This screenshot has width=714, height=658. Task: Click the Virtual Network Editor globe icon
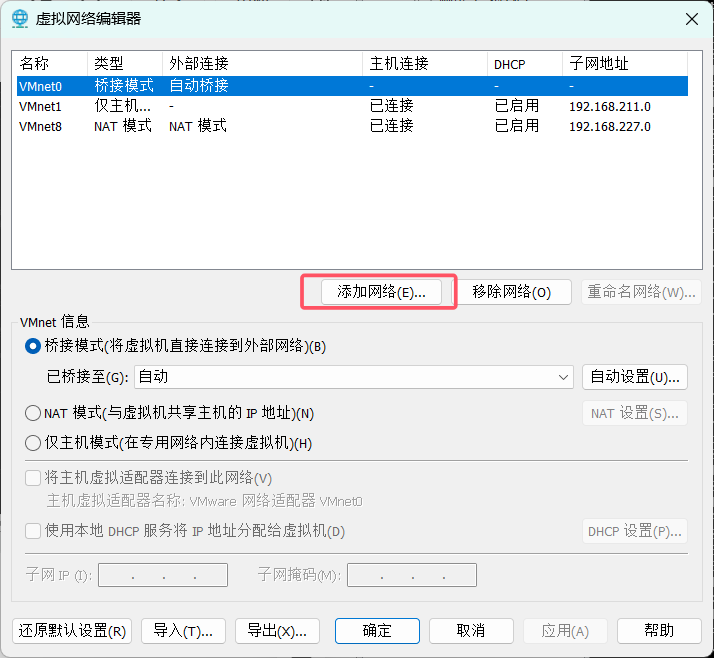[x=20, y=19]
